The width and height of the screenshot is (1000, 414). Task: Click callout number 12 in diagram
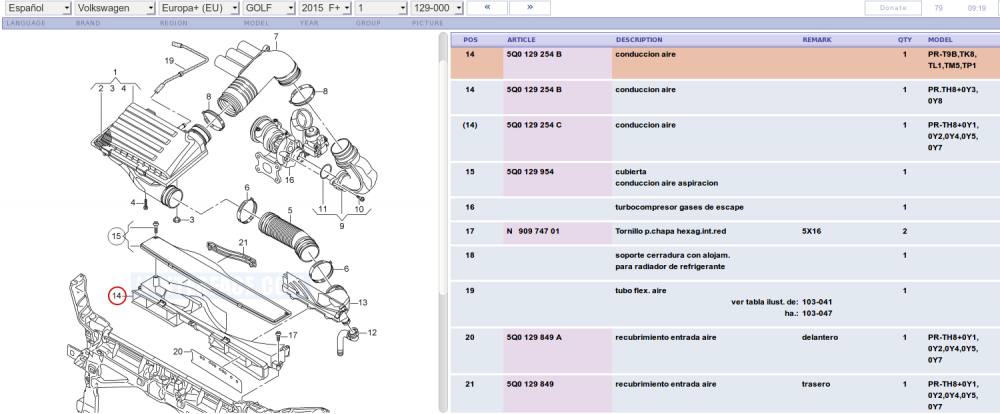372,332
